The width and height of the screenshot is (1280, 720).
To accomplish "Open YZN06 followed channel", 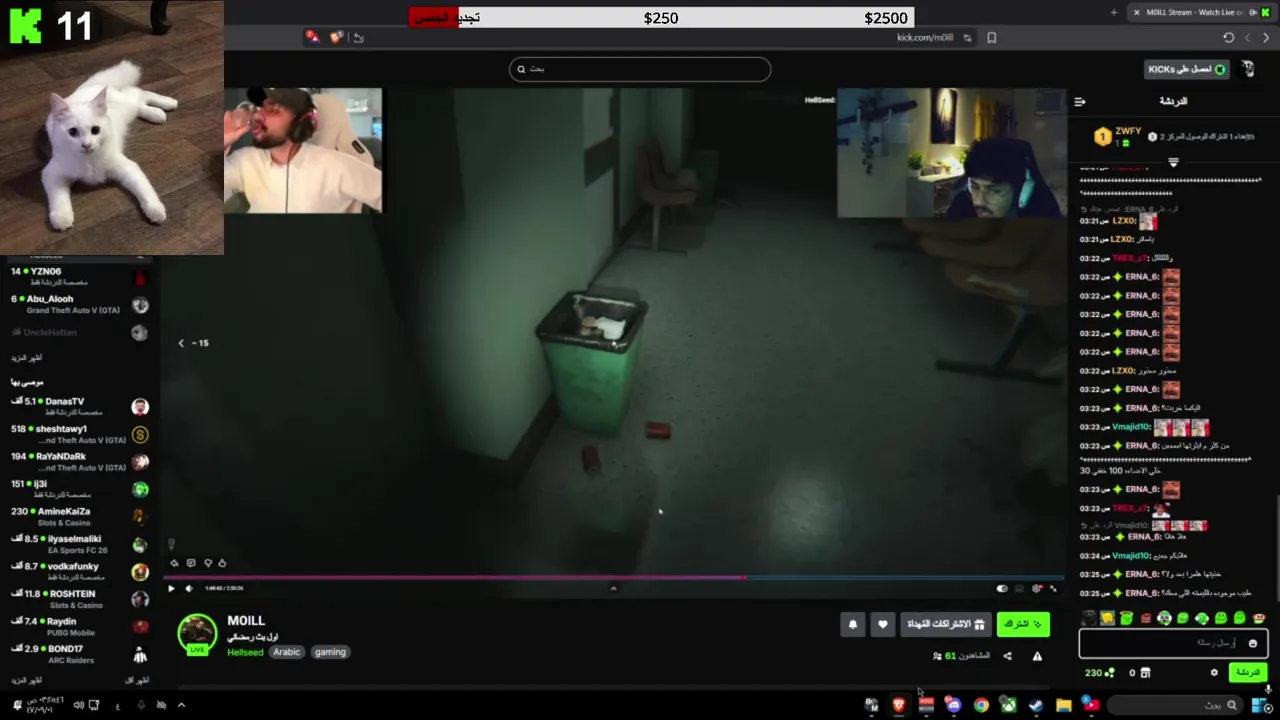I will click(80, 276).
